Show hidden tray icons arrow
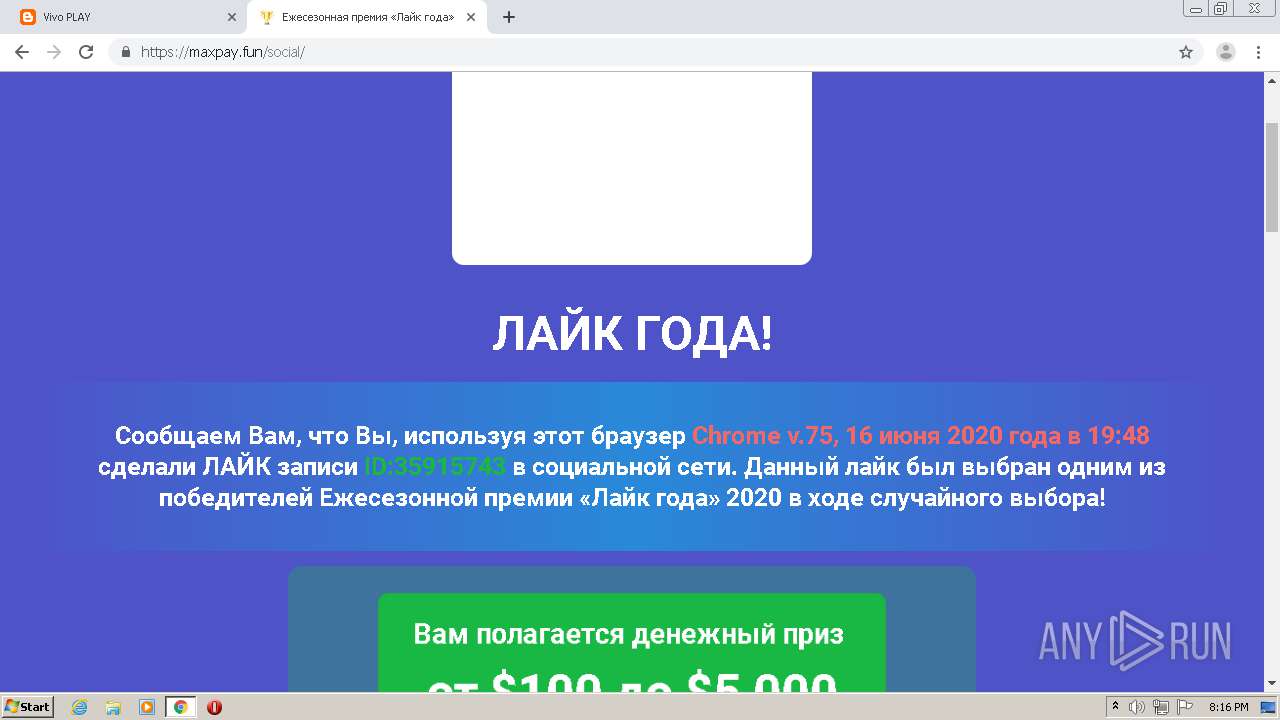Viewport: 1280px width, 720px height. (x=1116, y=707)
